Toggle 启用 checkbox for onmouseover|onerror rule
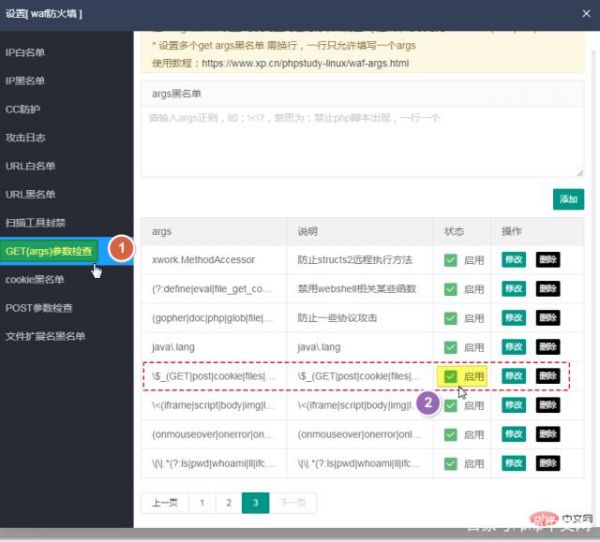The height and width of the screenshot is (542, 600). 450,434
